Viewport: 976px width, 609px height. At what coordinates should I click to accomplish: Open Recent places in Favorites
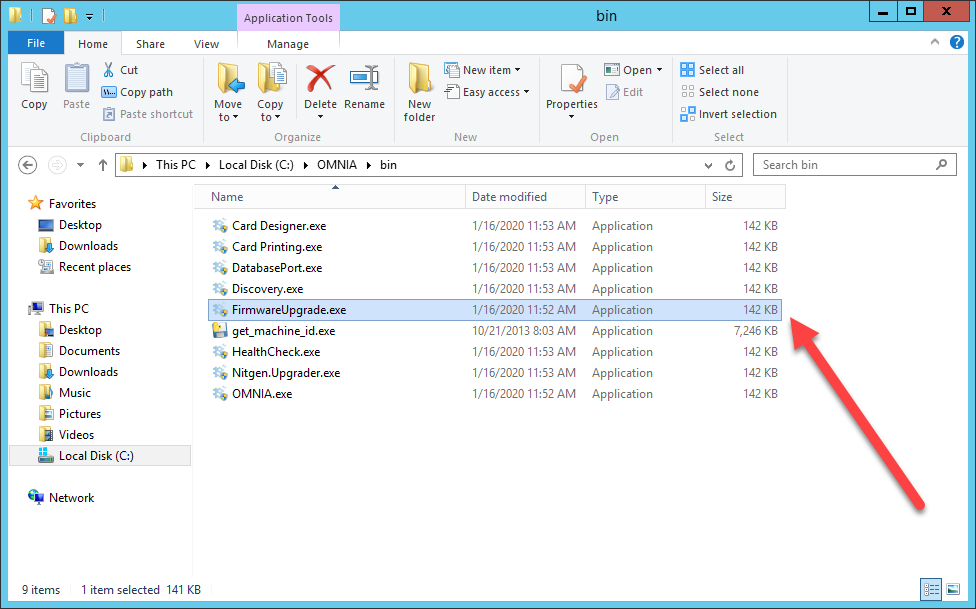[x=95, y=267]
